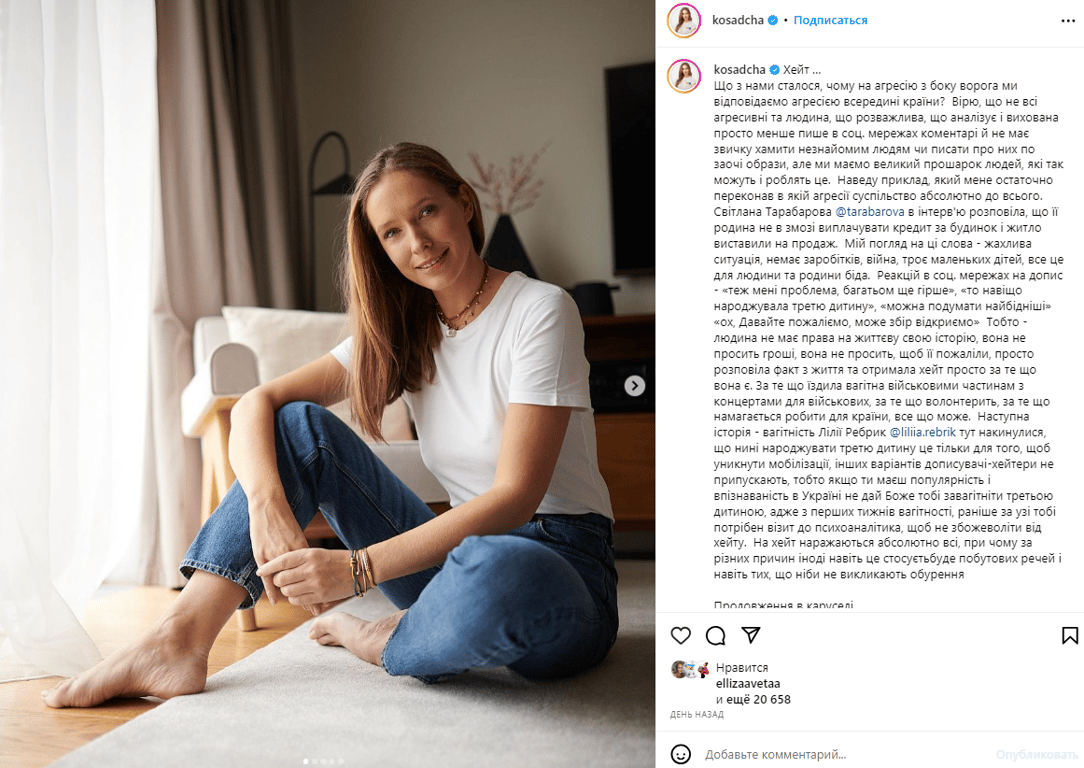
Task: Click the kosadcha username in the caption
Action: [739, 69]
